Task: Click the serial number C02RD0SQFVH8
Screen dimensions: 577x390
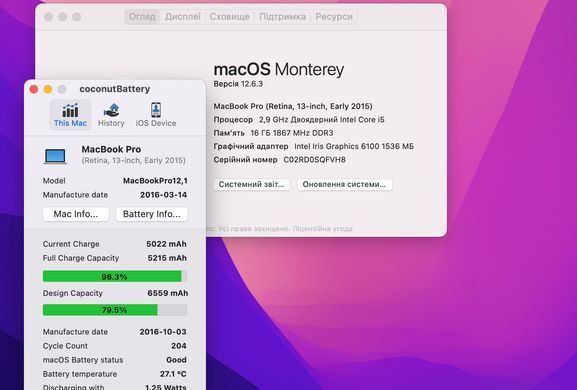Action: (315, 160)
